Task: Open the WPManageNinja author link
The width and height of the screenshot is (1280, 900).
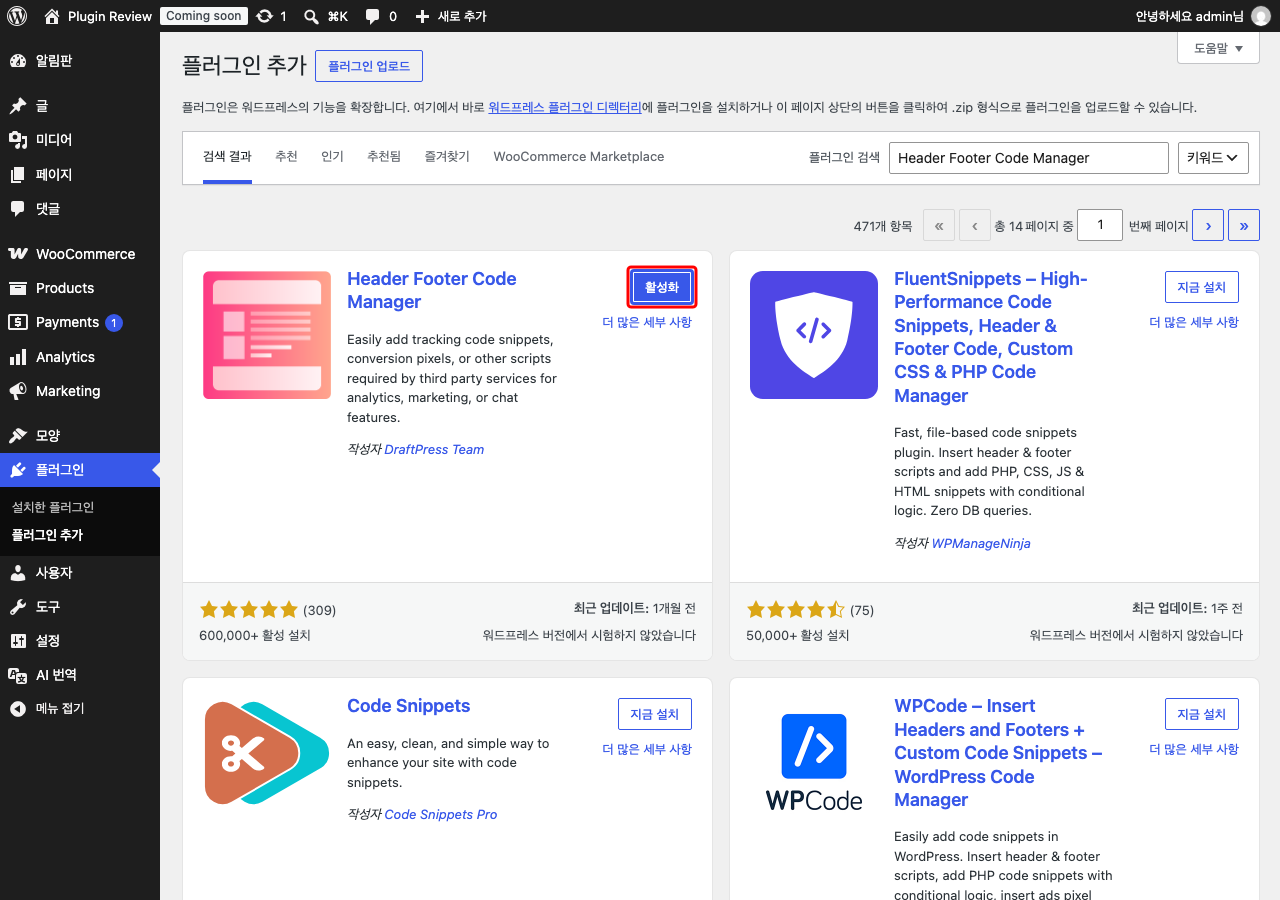Action: click(x=981, y=544)
